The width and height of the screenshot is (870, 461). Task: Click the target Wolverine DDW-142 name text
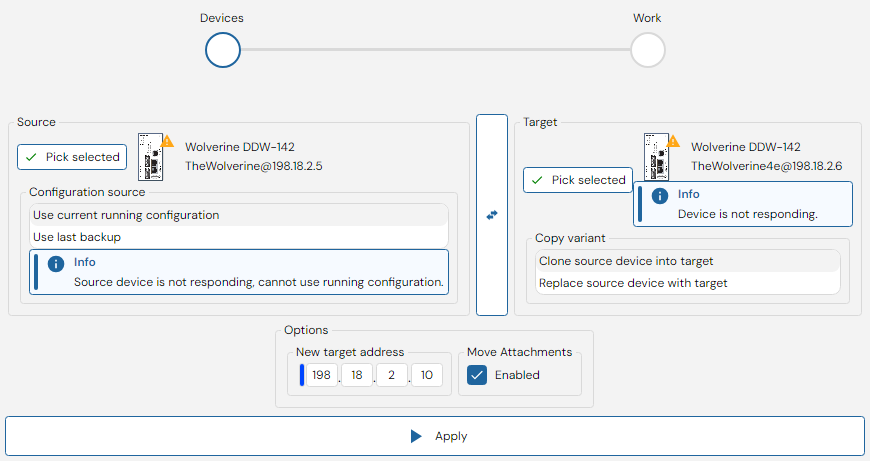pos(746,147)
